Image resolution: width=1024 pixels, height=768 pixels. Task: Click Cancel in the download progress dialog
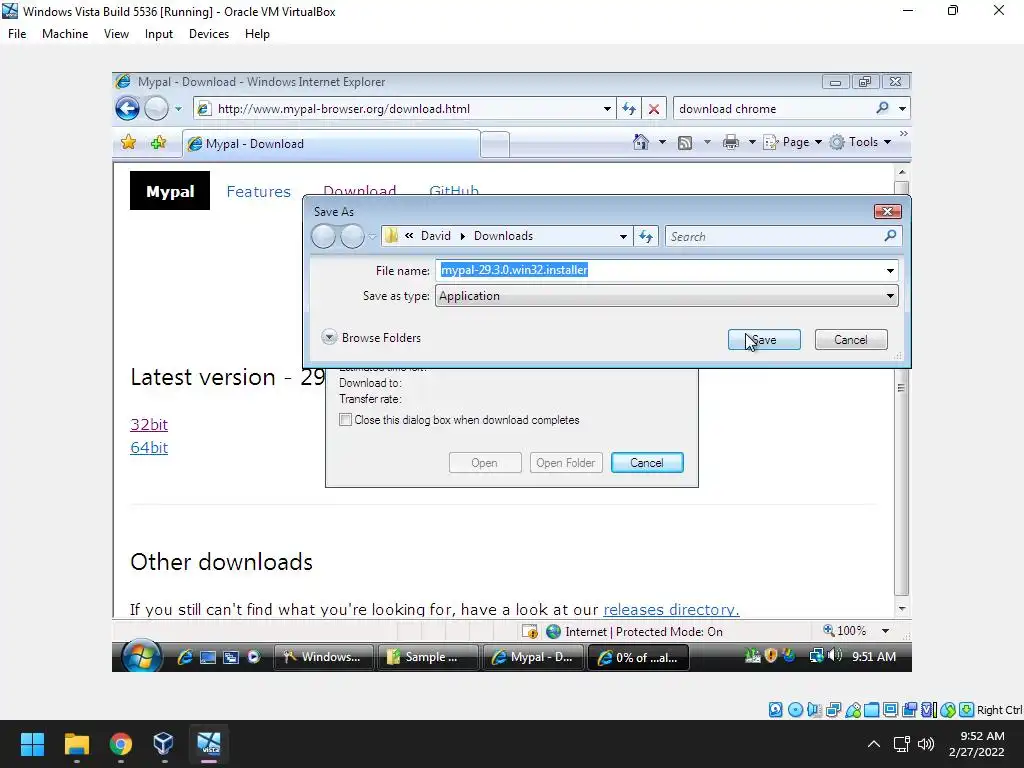point(647,462)
